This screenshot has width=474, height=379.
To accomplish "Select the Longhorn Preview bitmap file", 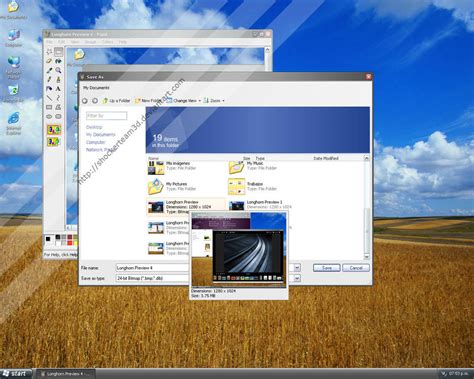I will 186,207.
